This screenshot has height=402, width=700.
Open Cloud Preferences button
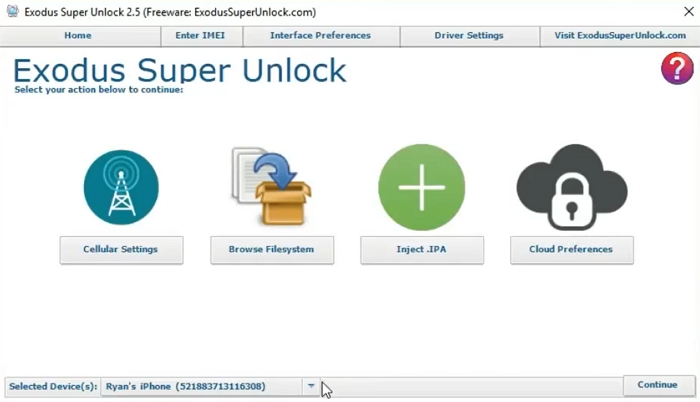point(572,250)
